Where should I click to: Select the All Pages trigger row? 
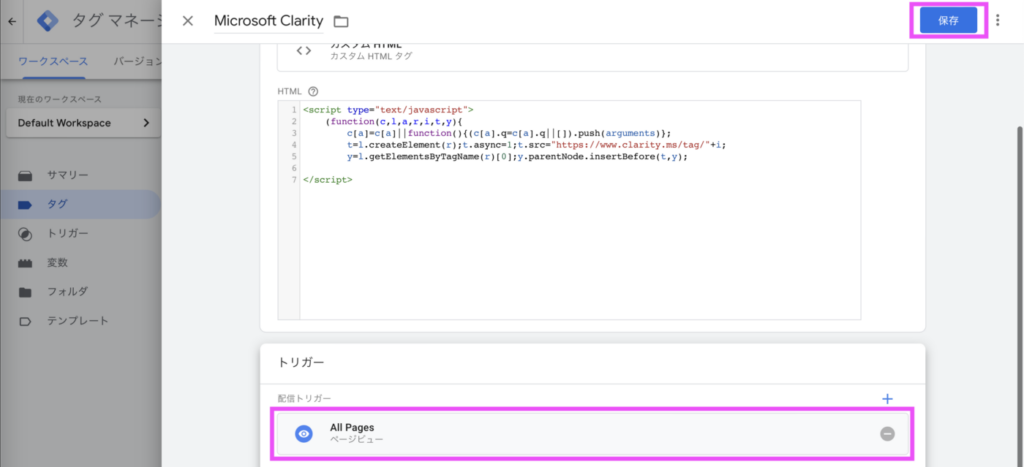(x=590, y=434)
